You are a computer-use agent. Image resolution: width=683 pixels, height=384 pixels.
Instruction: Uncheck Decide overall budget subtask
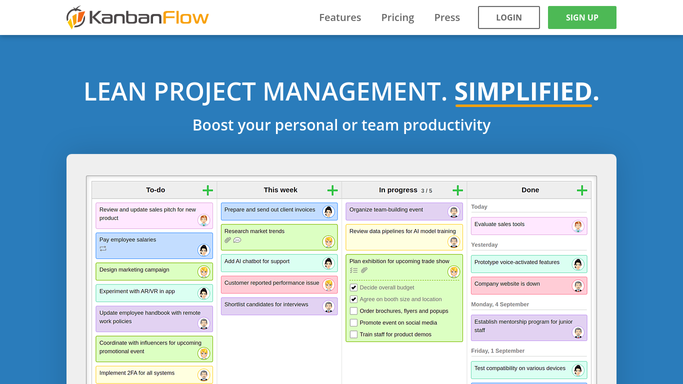354,287
